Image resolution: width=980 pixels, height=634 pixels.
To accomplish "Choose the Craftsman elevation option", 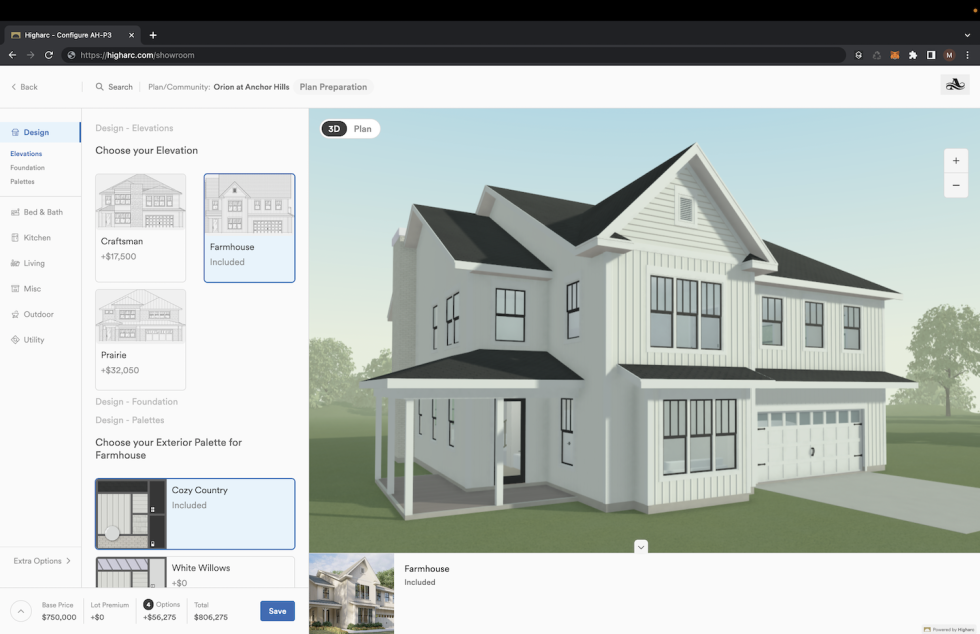I will (140, 227).
